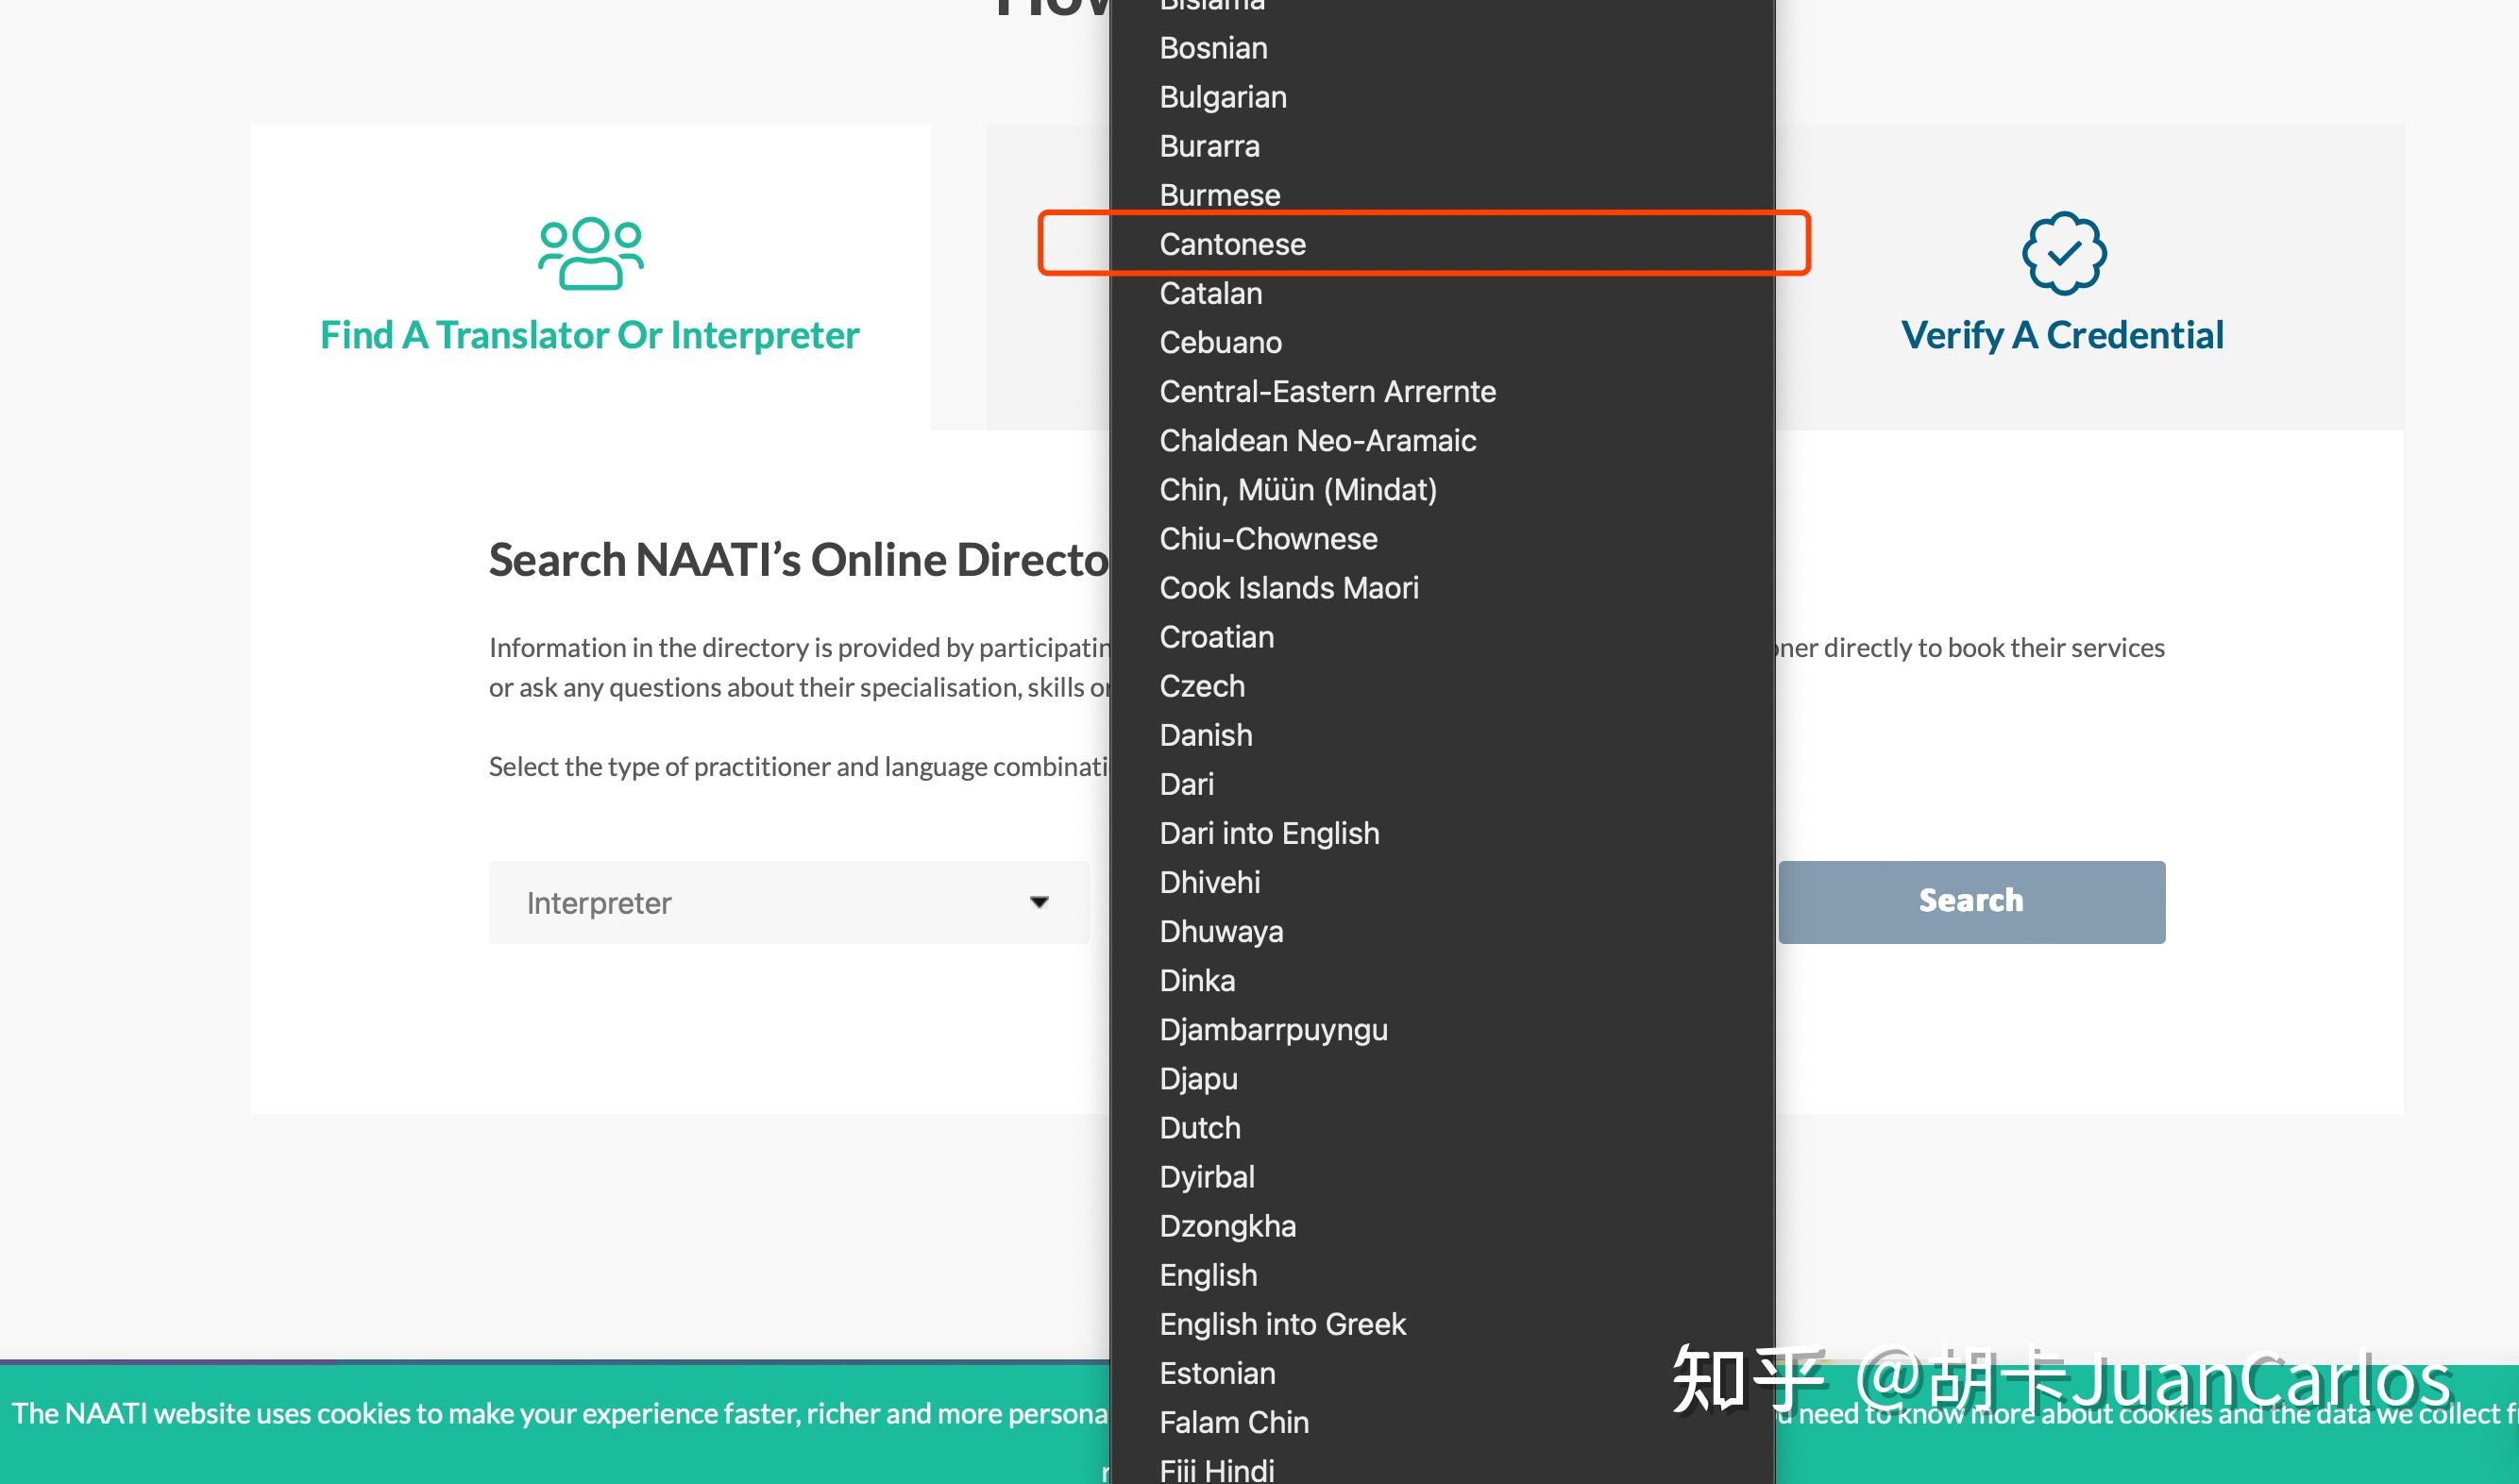This screenshot has width=2519, height=1484.
Task: Select Burmese language option
Action: pos(1219,195)
